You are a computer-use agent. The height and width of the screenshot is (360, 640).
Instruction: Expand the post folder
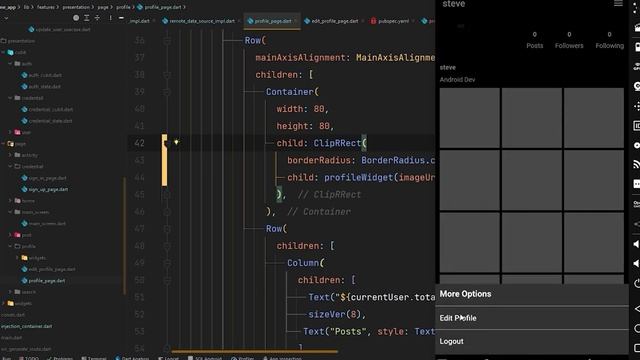pyautogui.click(x=10, y=235)
